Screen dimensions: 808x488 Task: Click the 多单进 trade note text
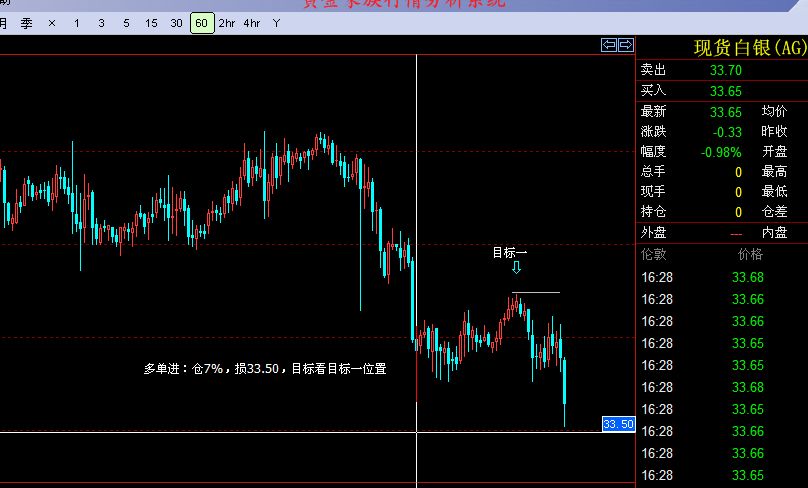pos(265,368)
